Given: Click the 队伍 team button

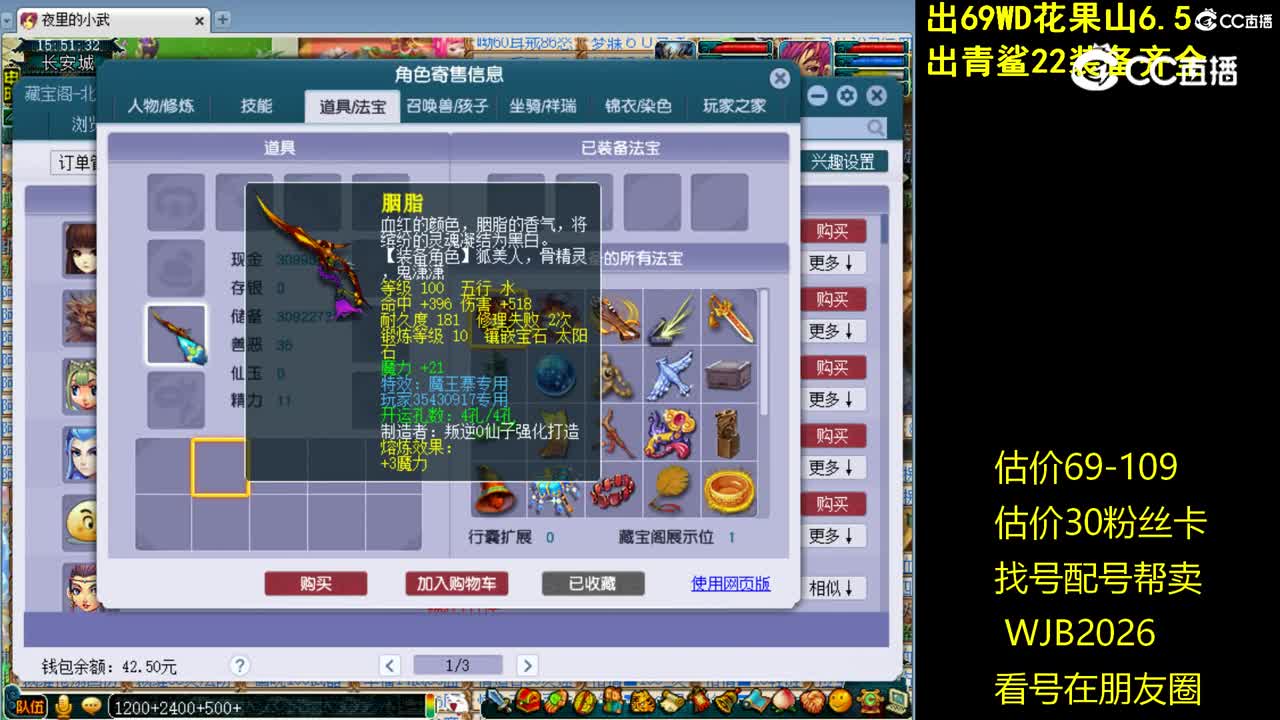Looking at the screenshot, I should coord(30,707).
